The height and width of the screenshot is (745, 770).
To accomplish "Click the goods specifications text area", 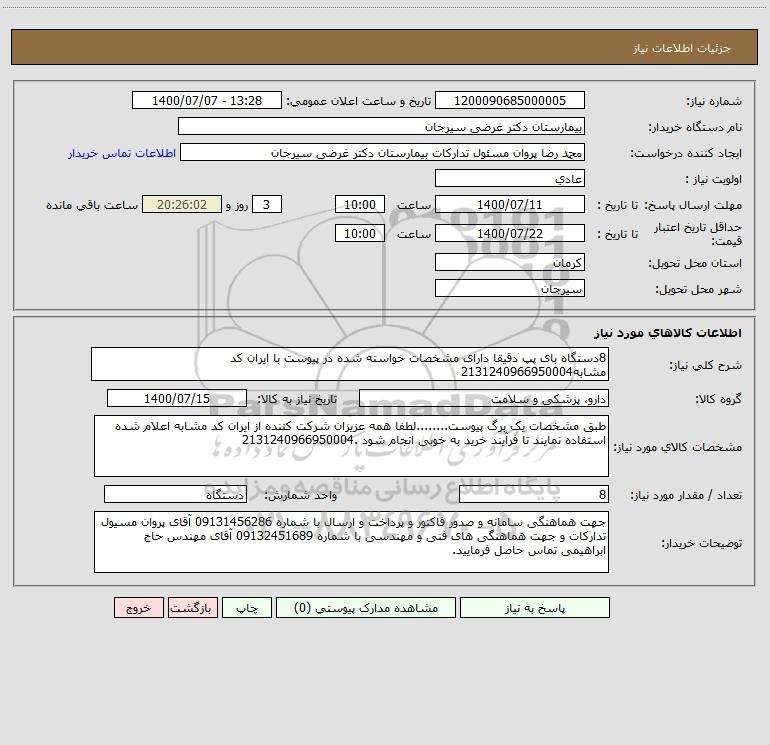I will click(x=351, y=446).
